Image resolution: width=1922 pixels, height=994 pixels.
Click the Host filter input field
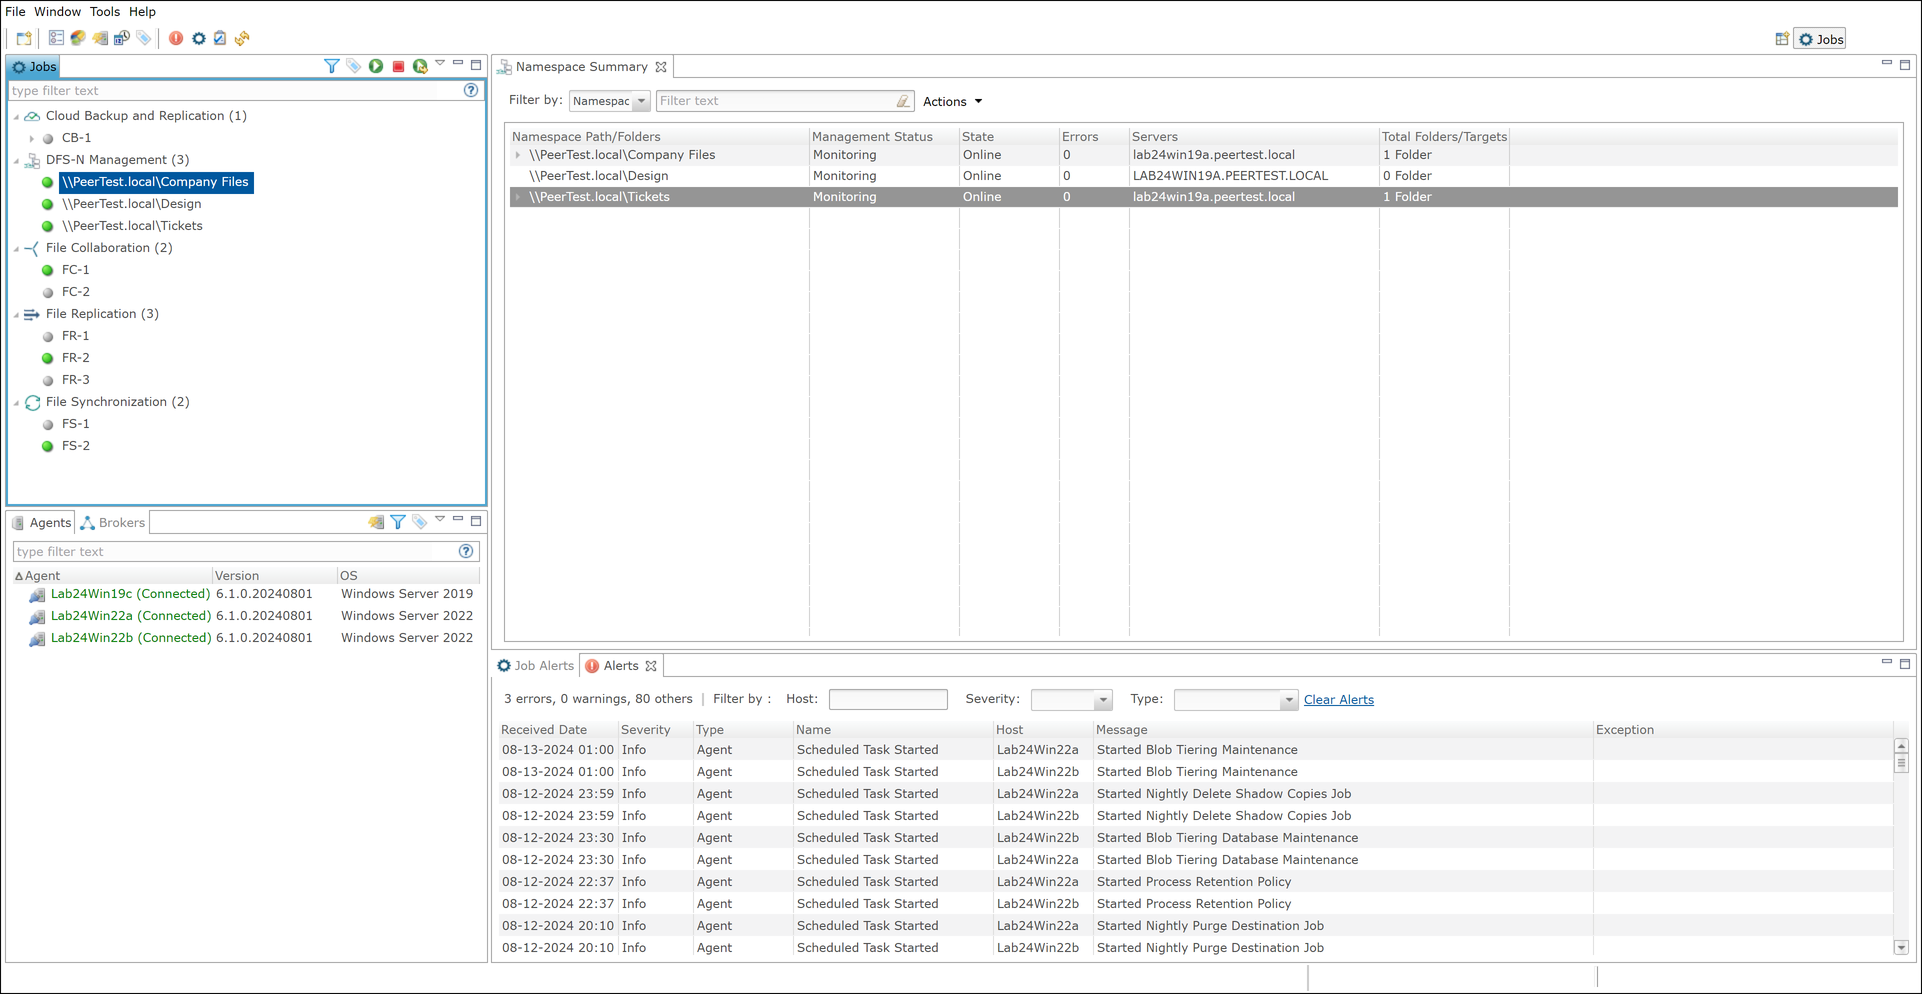point(888,700)
